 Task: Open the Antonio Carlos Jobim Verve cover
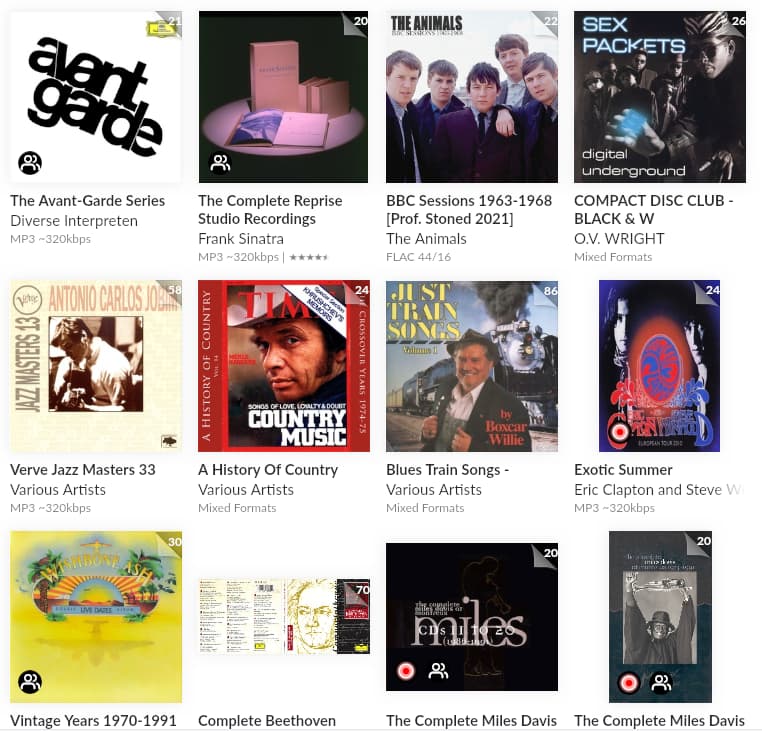(x=96, y=366)
